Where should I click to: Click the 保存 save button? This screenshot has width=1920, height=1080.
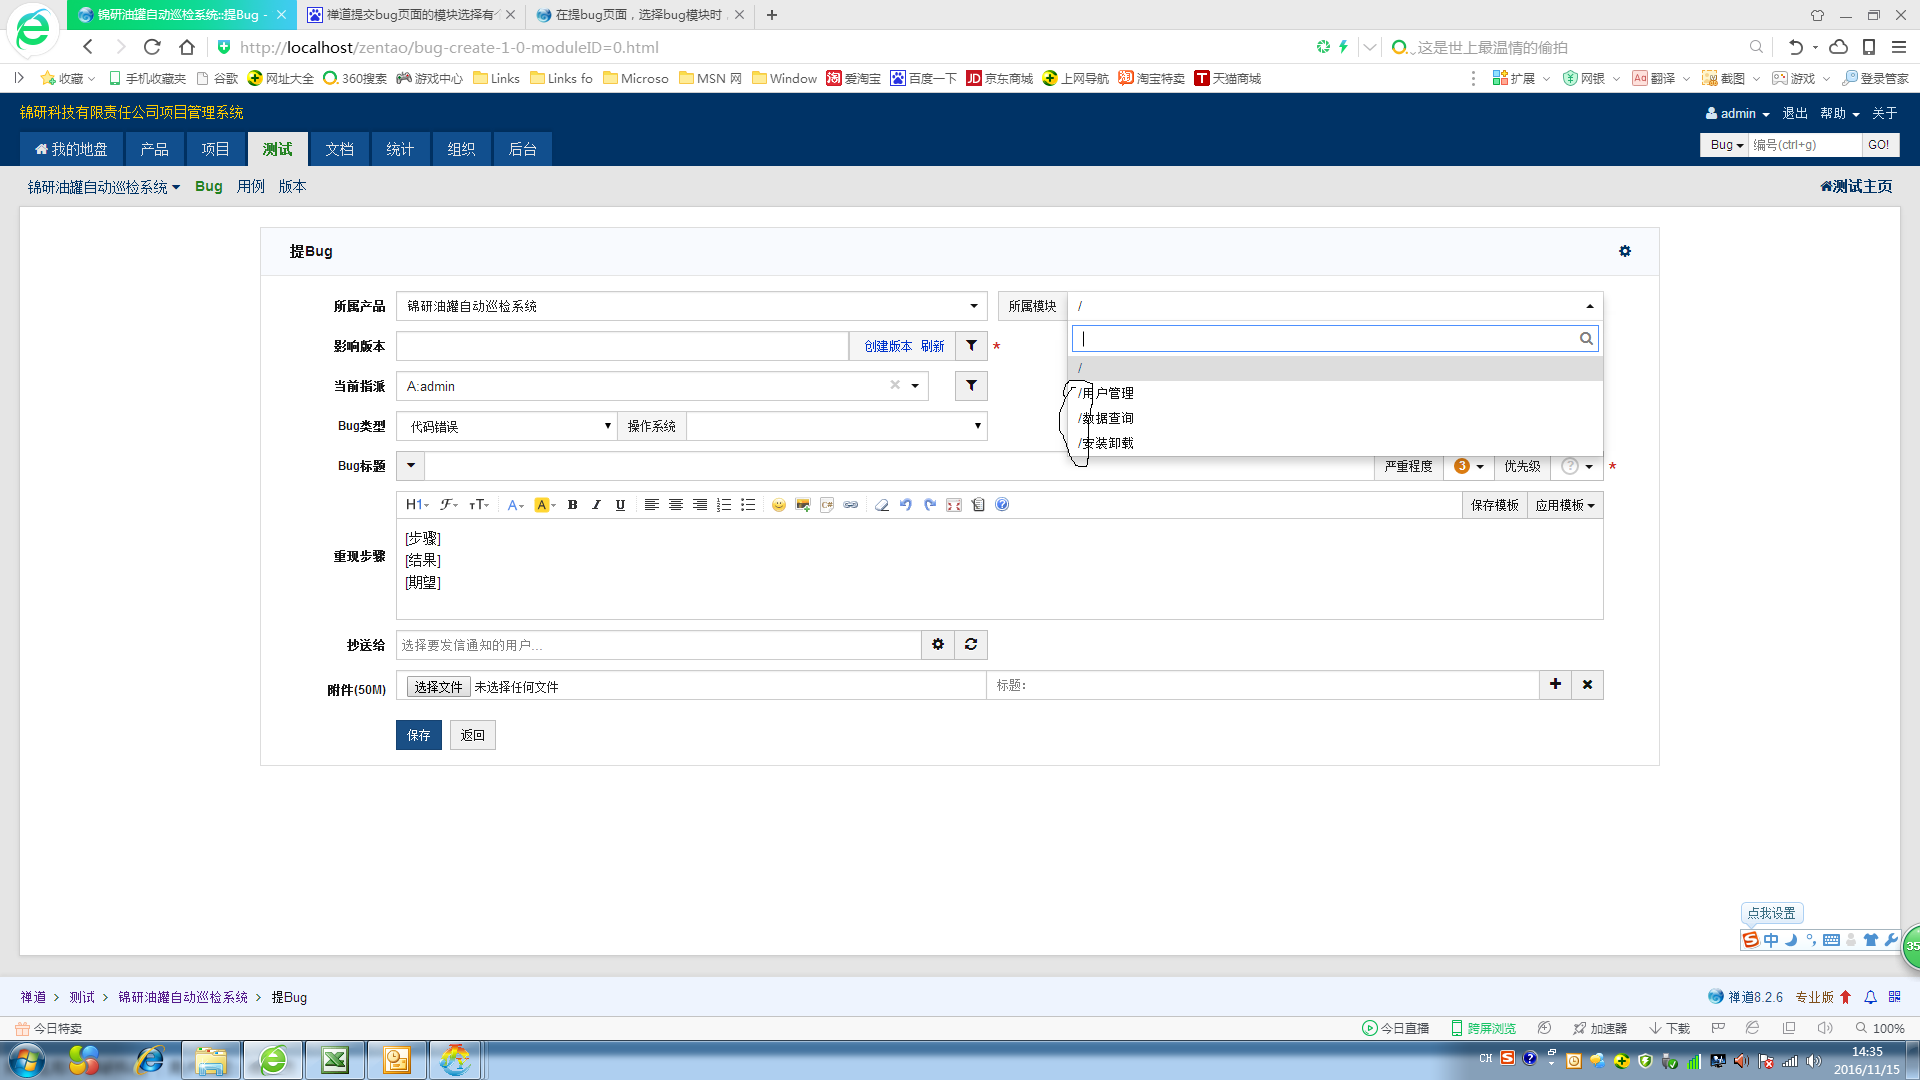(x=418, y=735)
